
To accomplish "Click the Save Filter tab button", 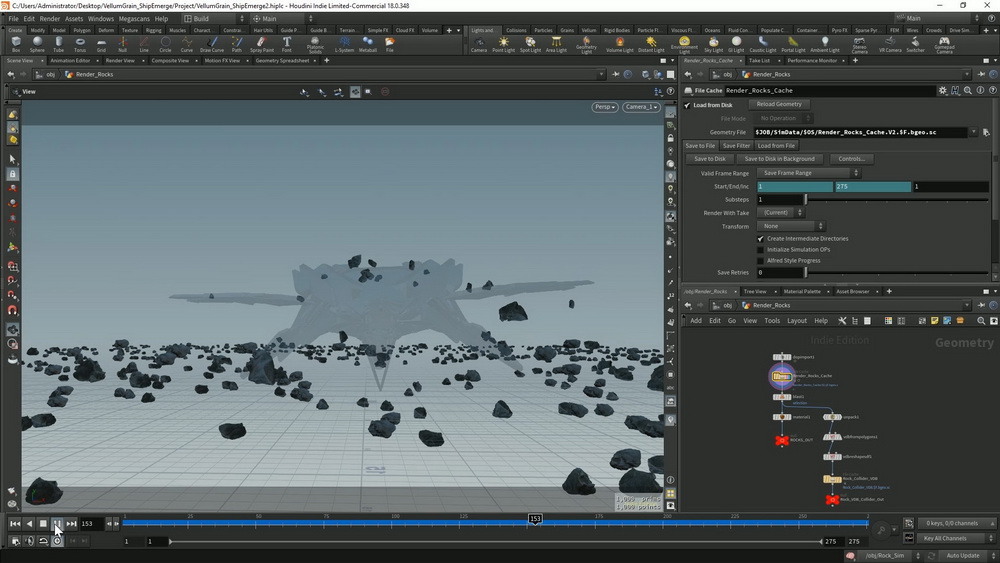I will (736, 146).
